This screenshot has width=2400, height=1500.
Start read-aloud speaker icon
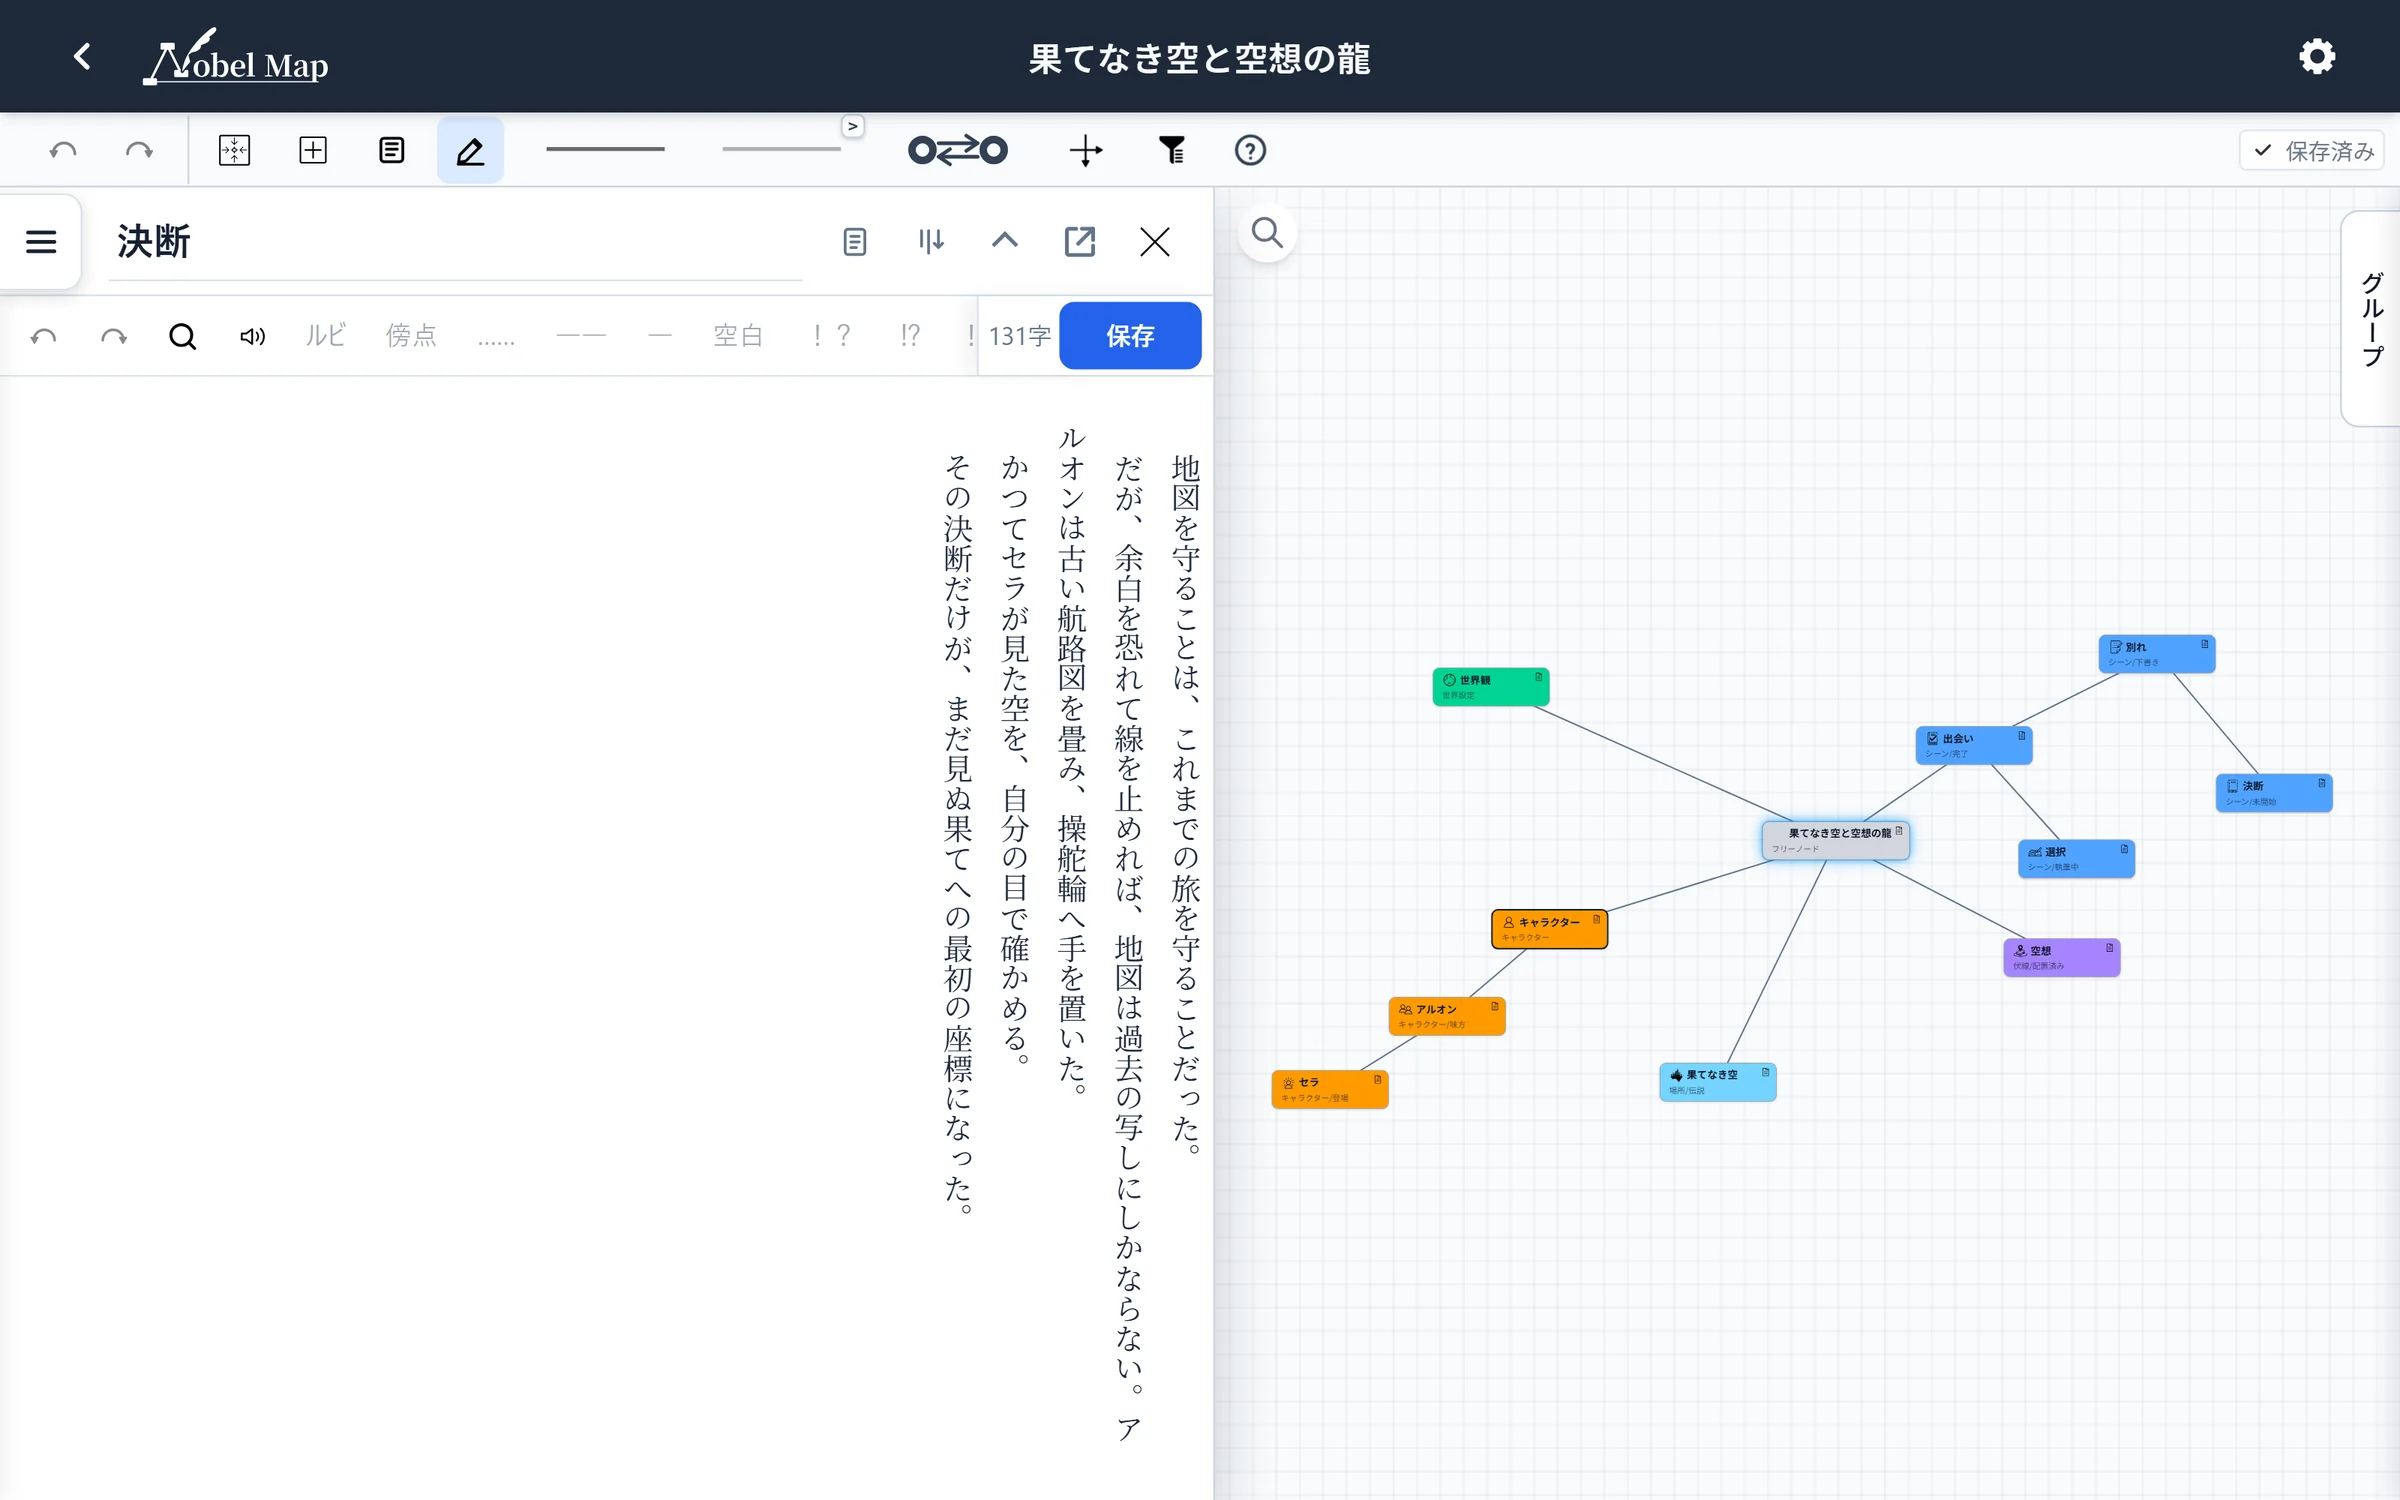click(252, 336)
